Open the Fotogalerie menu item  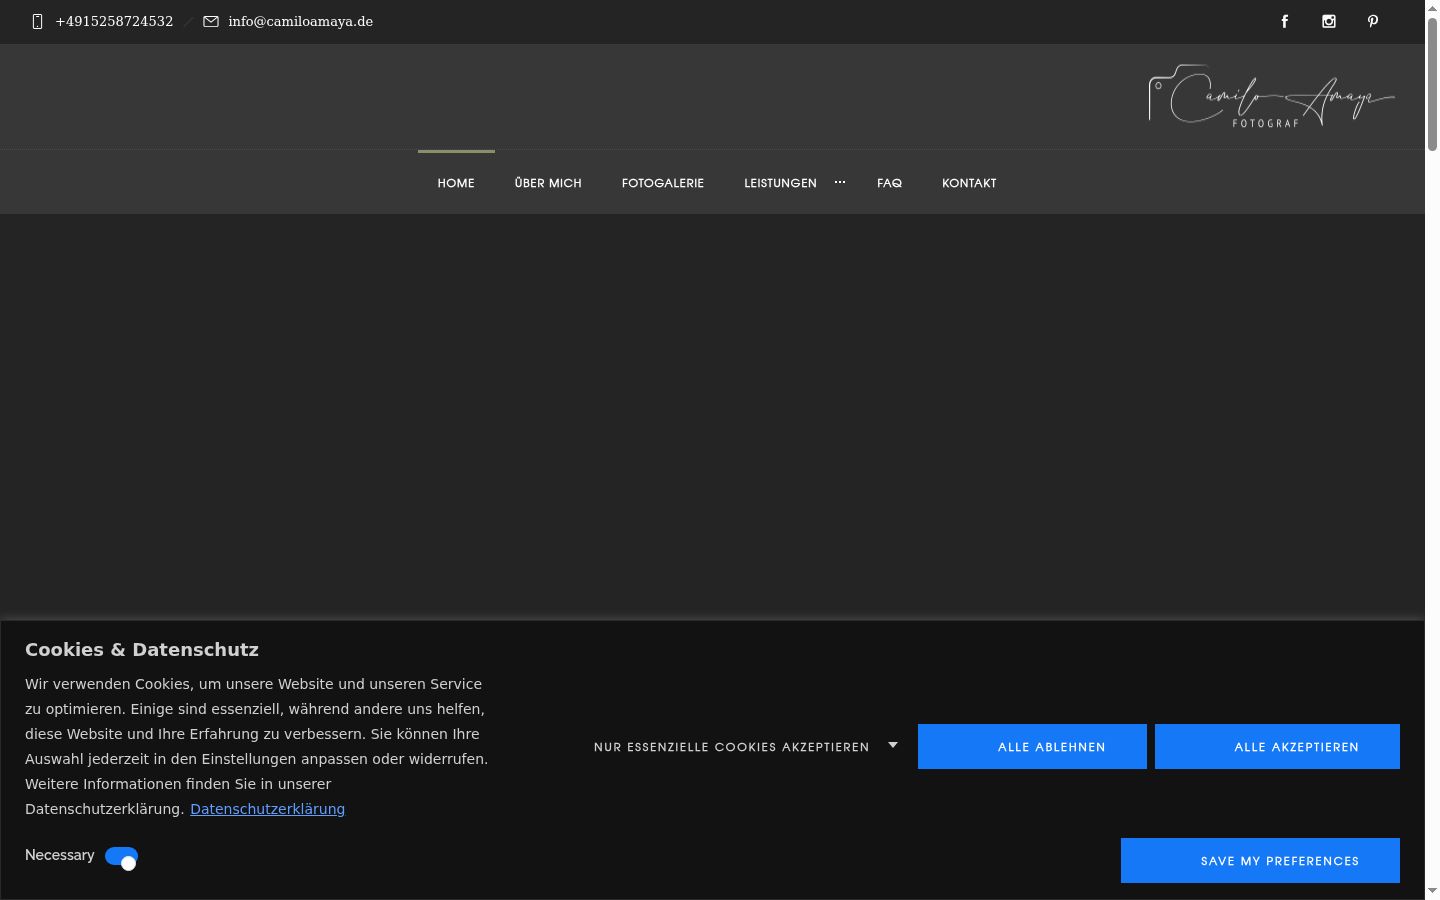663,183
